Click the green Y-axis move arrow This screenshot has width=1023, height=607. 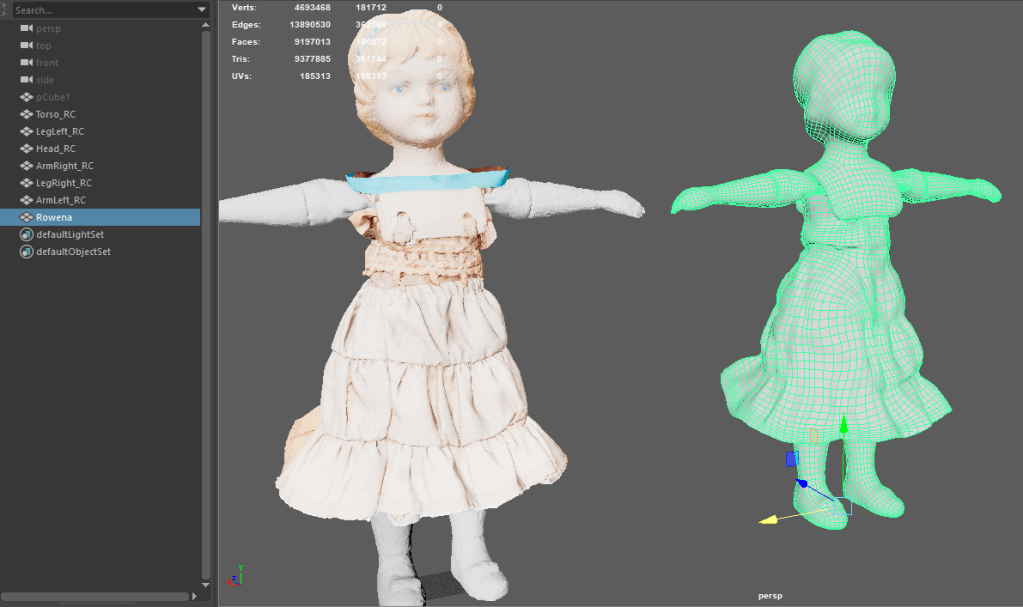click(x=843, y=427)
